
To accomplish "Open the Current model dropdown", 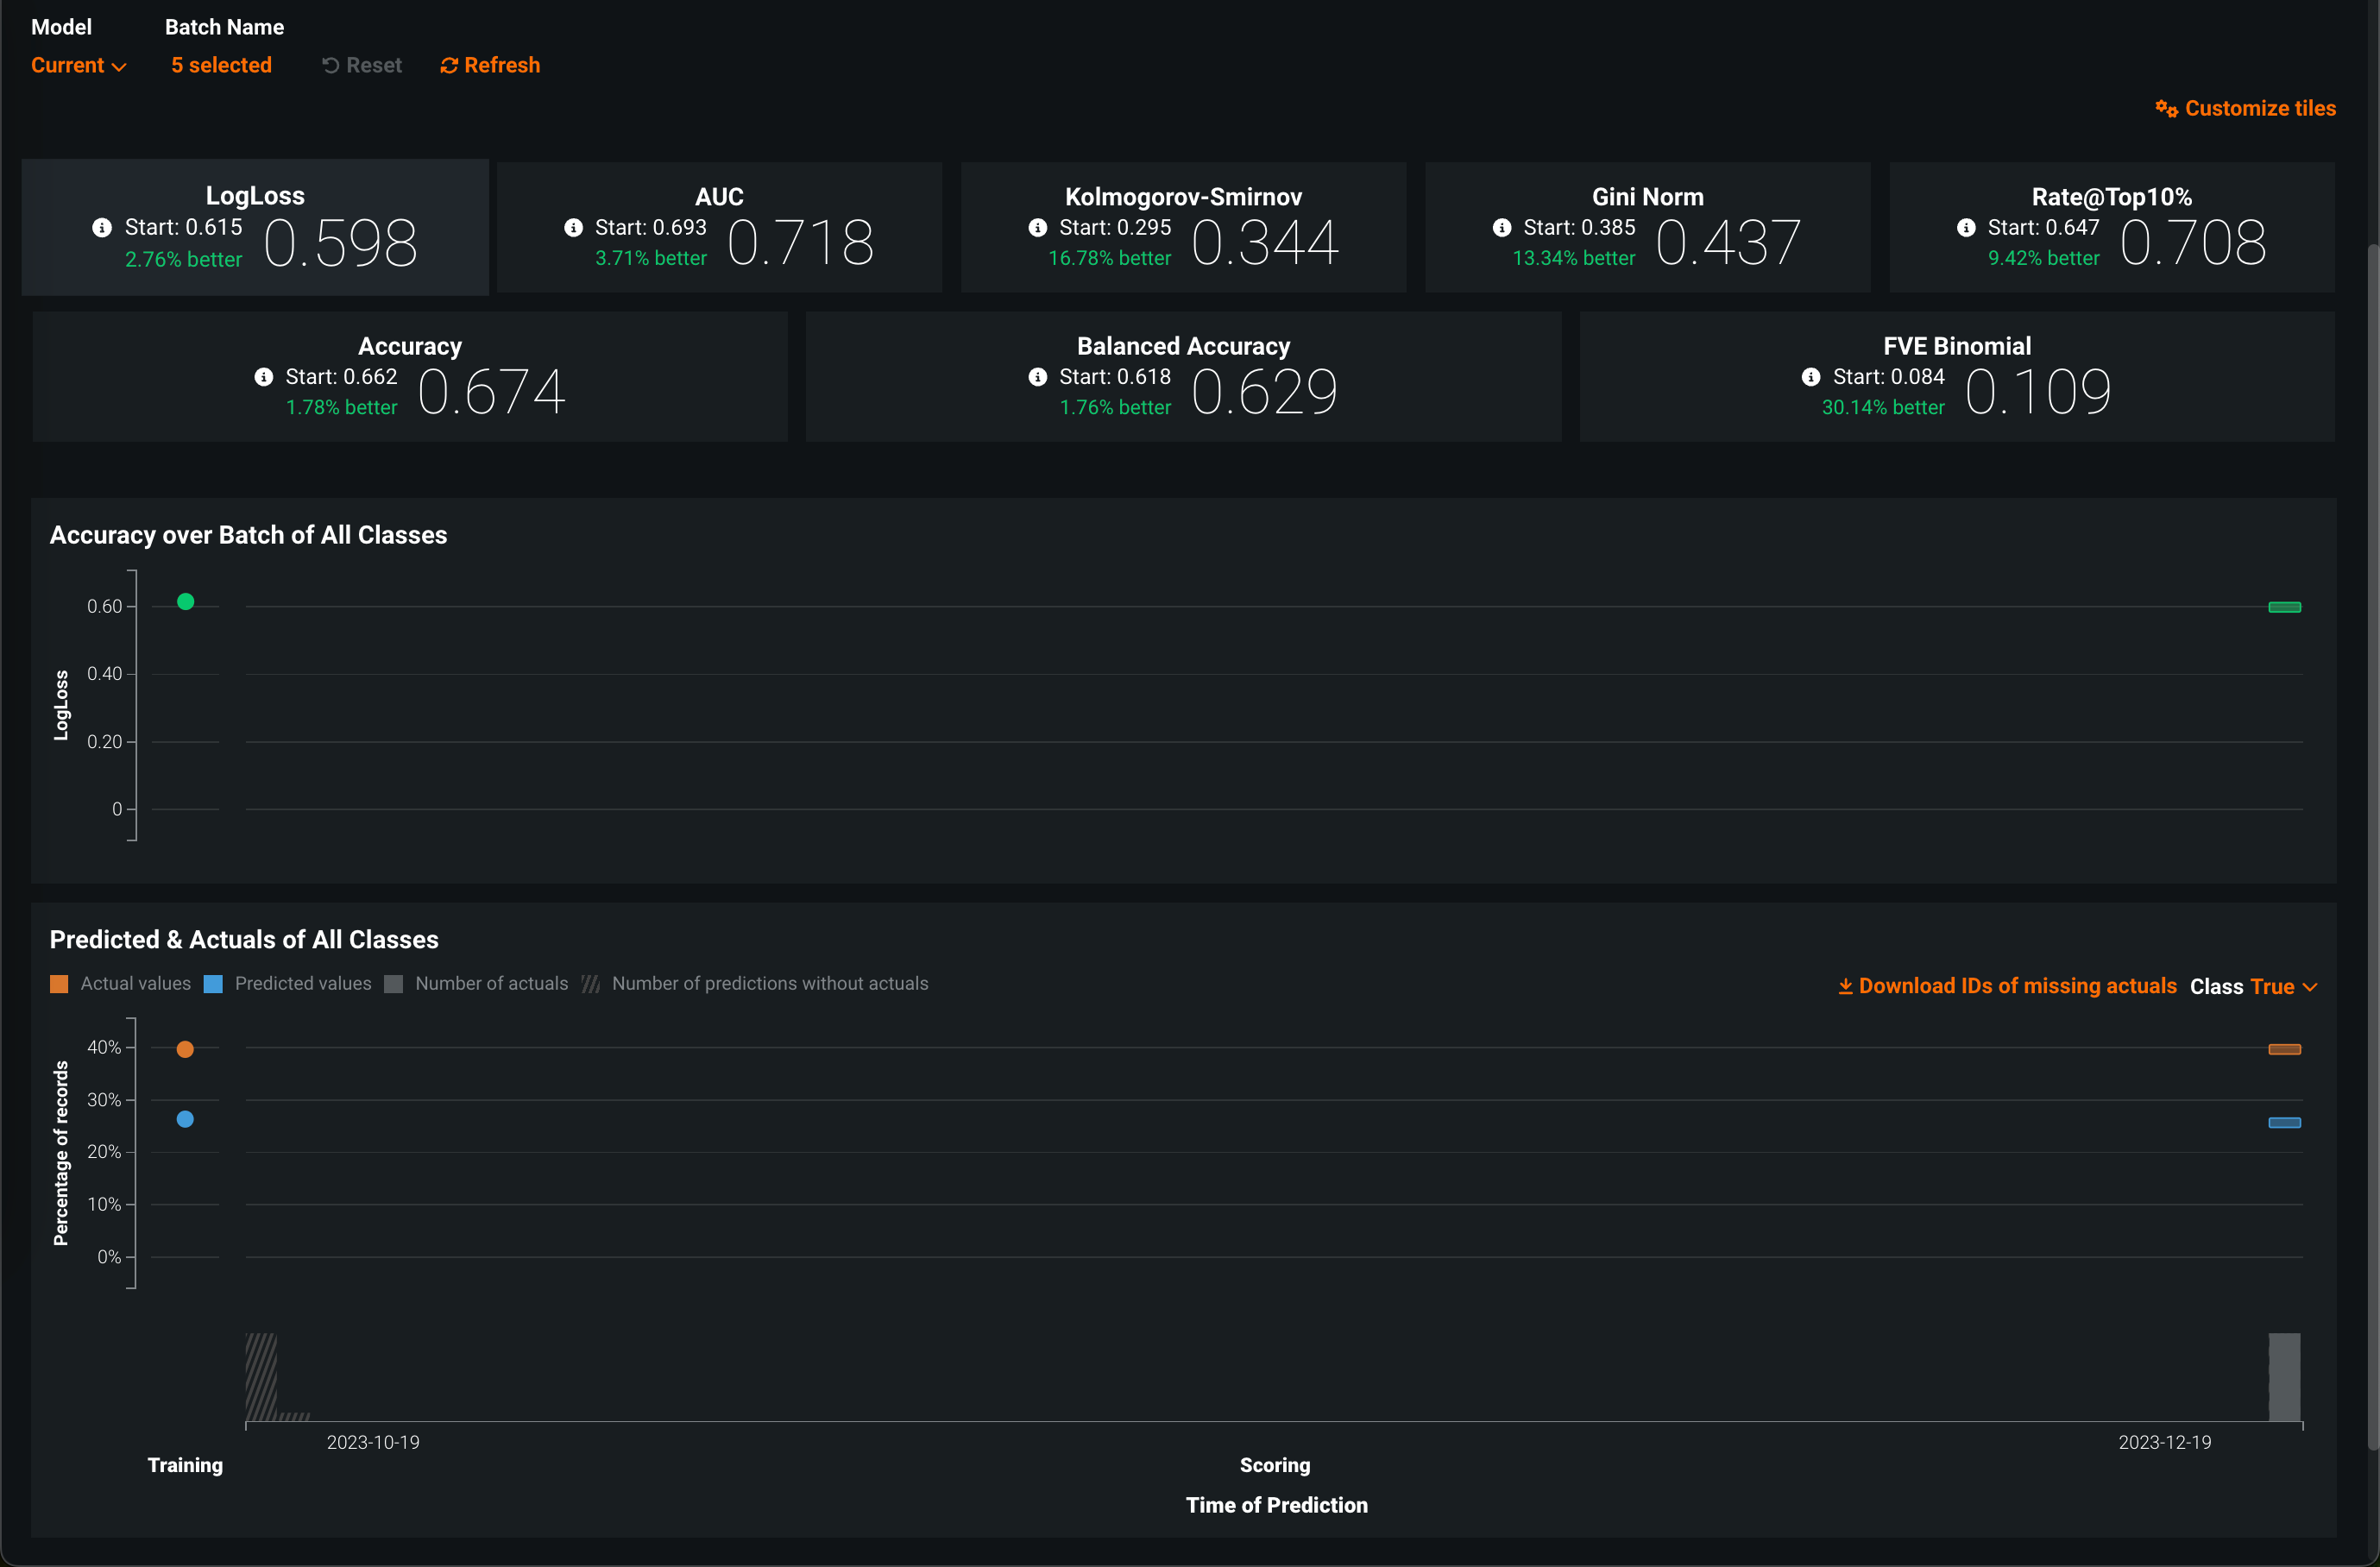I will [78, 66].
